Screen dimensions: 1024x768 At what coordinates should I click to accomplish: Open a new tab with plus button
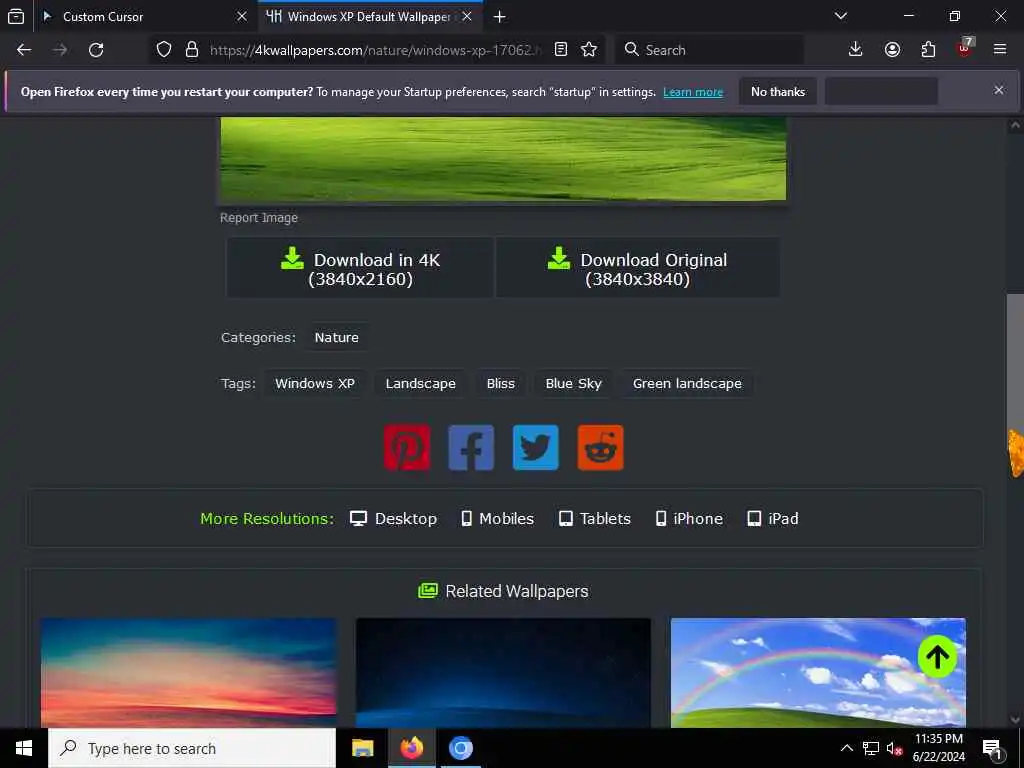pyautogui.click(x=500, y=16)
